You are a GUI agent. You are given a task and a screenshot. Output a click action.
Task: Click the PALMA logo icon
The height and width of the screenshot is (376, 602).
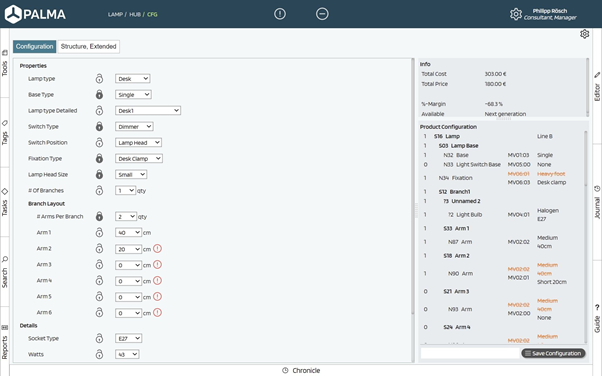13,14
